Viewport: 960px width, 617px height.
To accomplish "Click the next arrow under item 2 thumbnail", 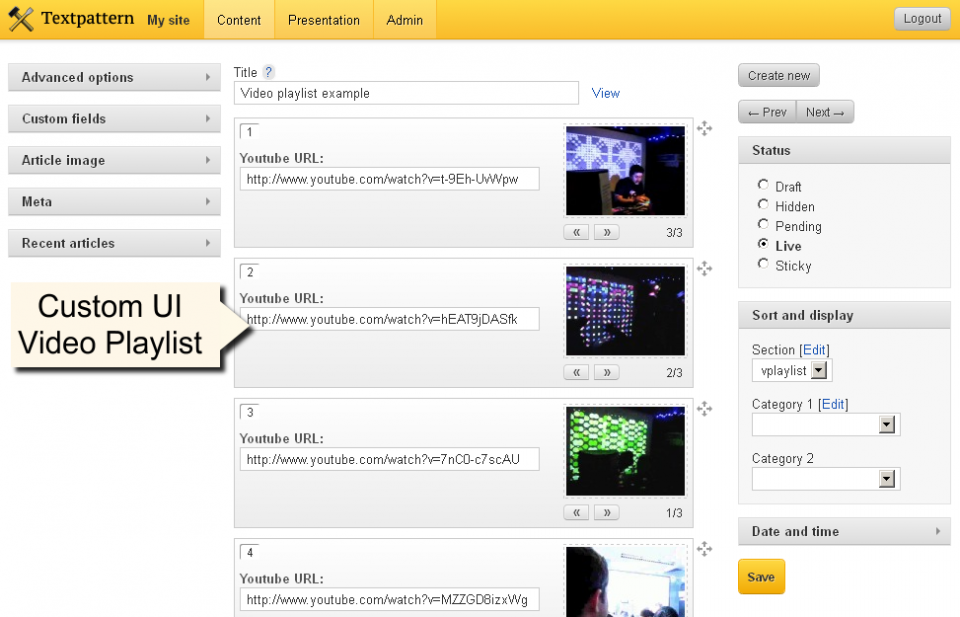I will pyautogui.click(x=606, y=371).
